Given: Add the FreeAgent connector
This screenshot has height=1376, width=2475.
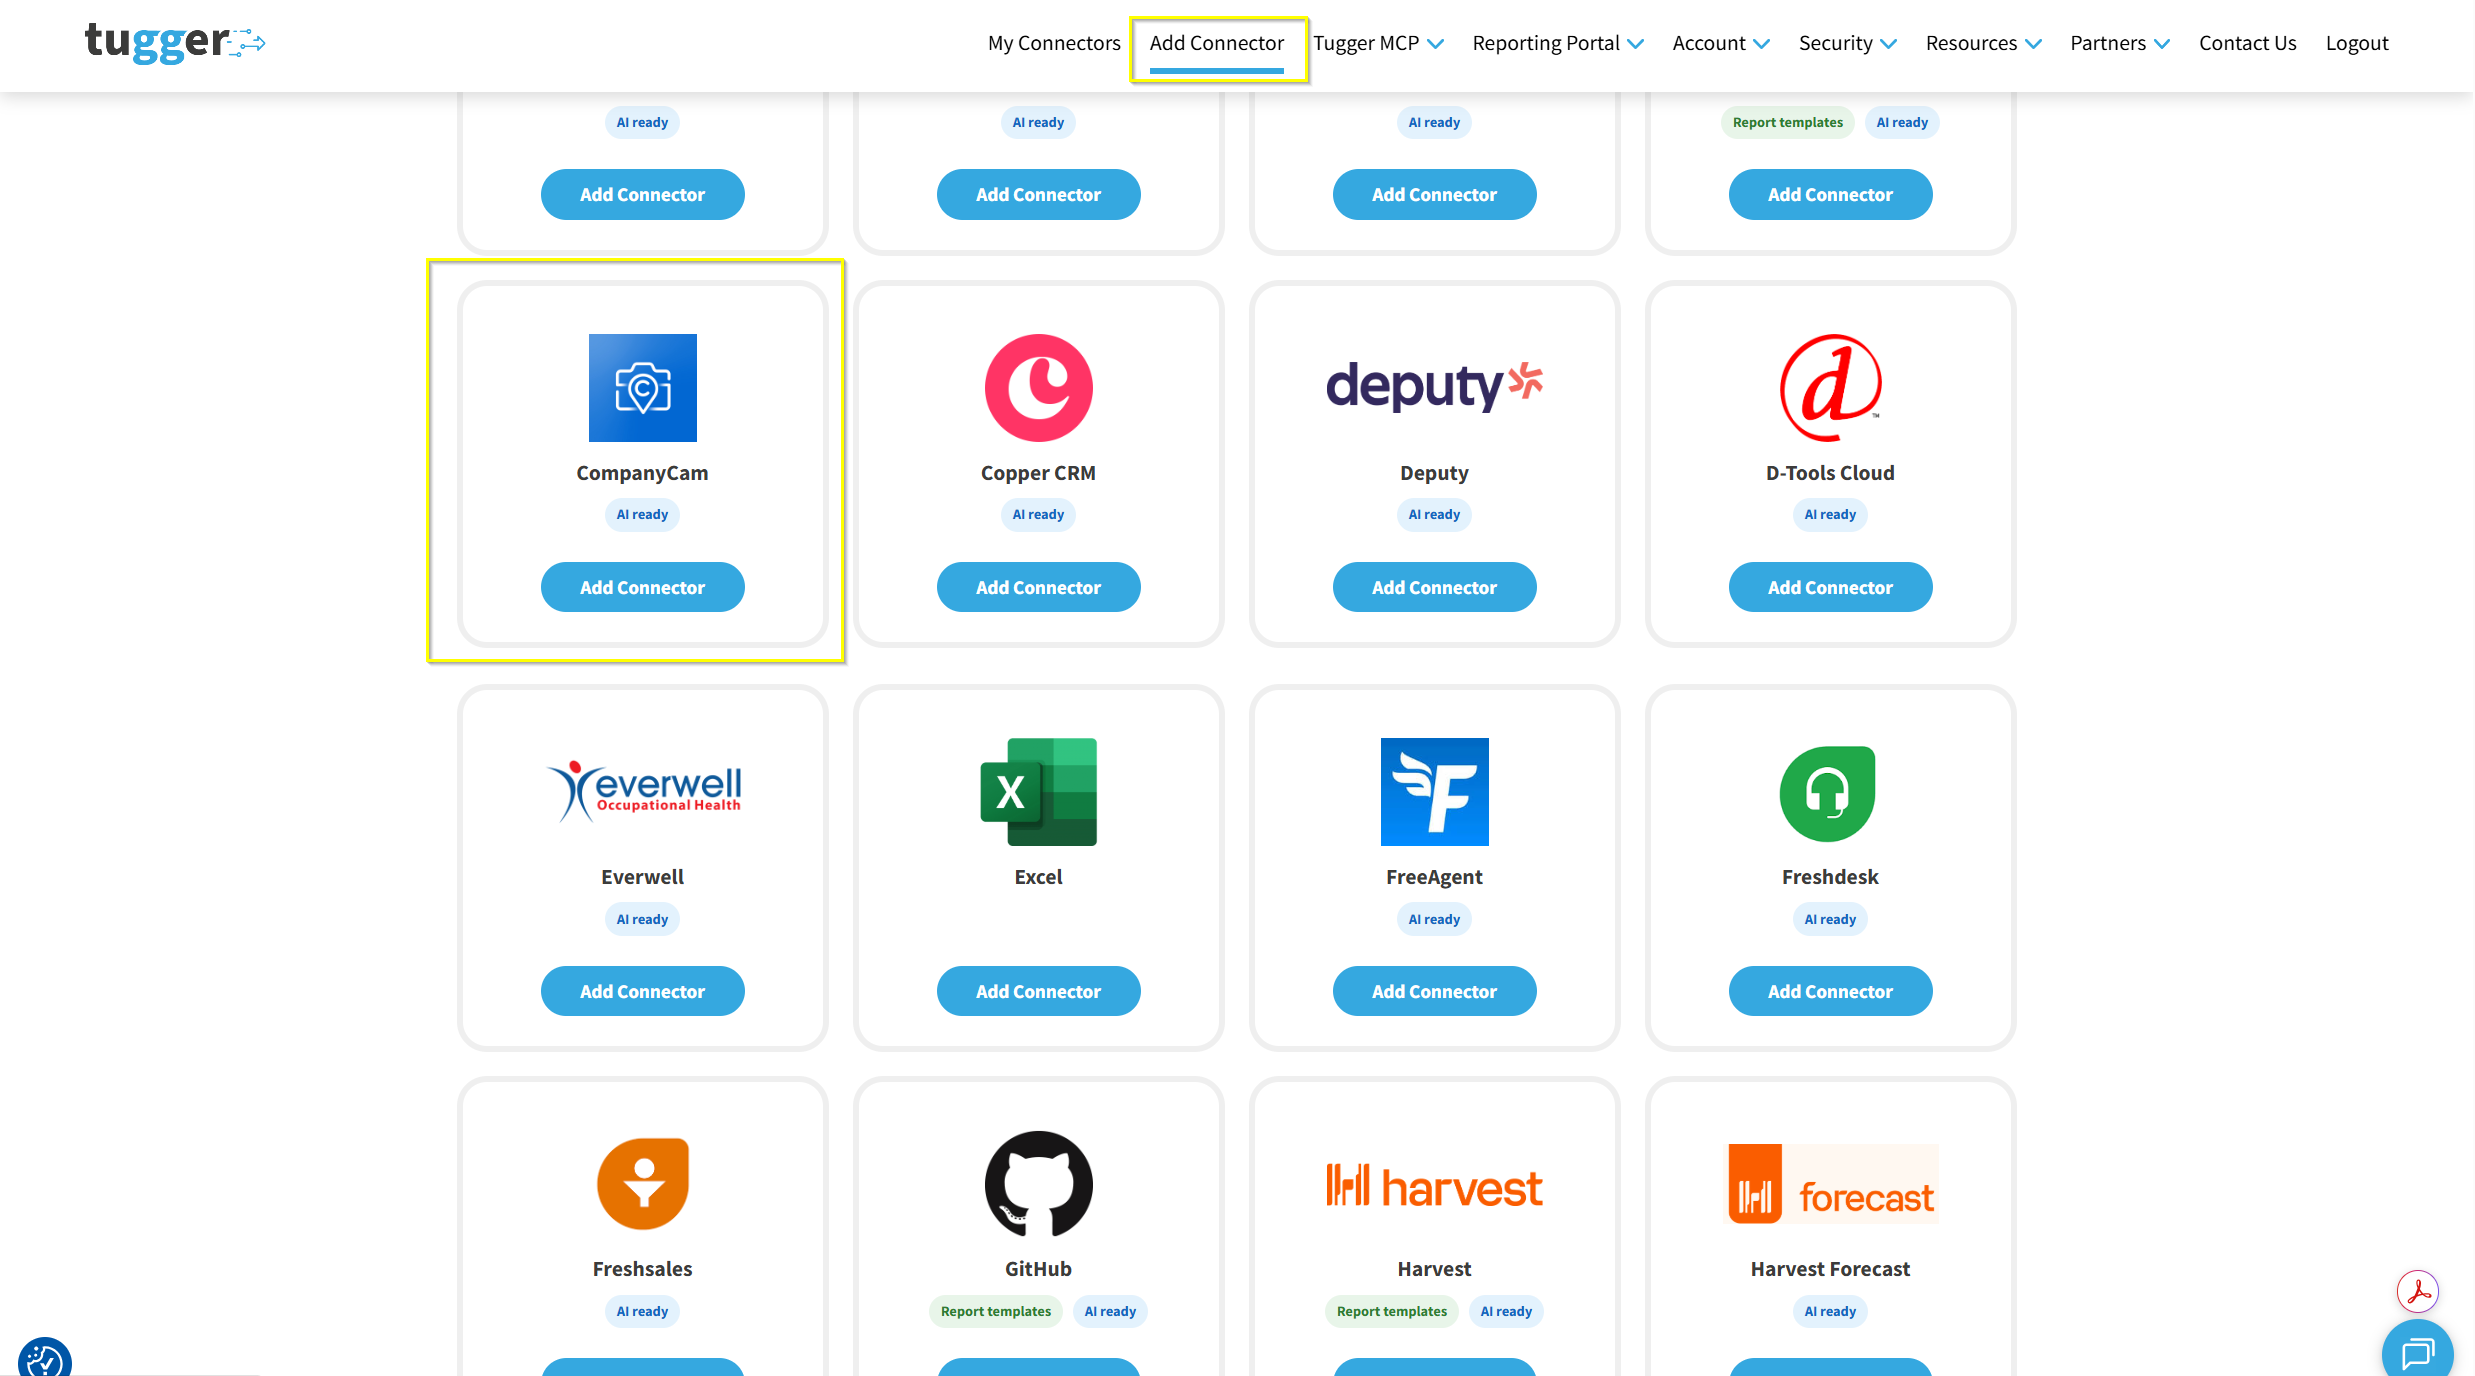Looking at the screenshot, I should tap(1435, 991).
